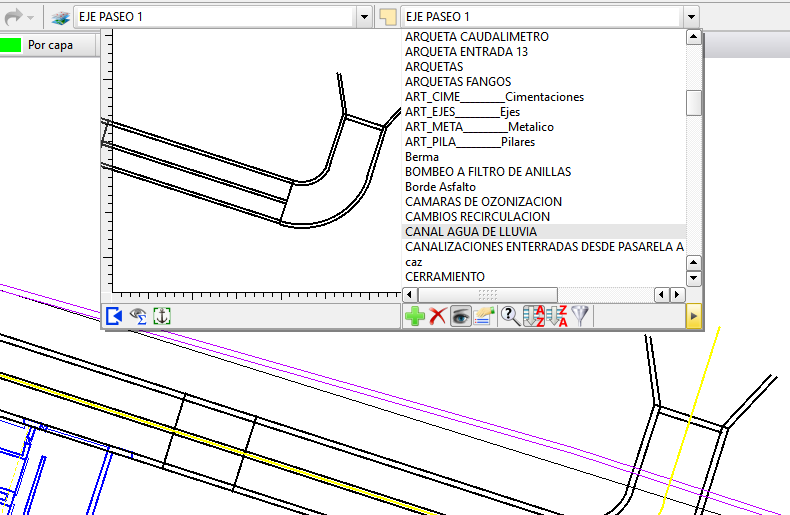This screenshot has height=515, width=790.
Task: Click the layers stack icon
Action: coord(60,18)
